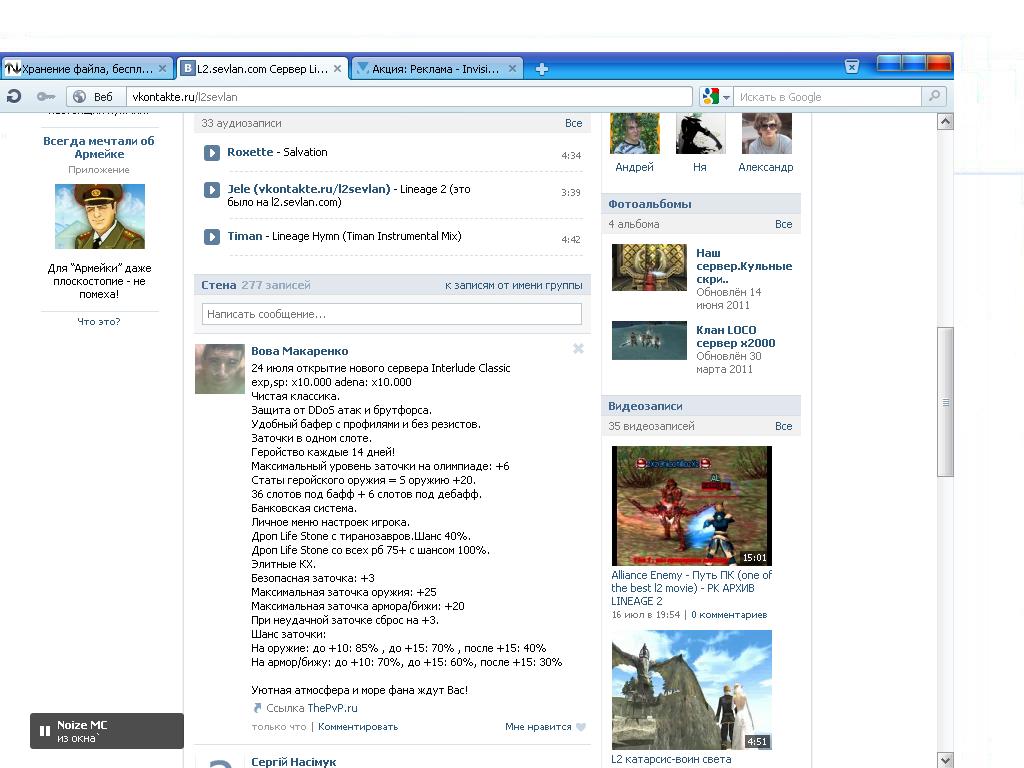Open Клан LOCO album thumbnail
Image resolution: width=1024 pixels, height=768 pixels.
tap(649, 340)
